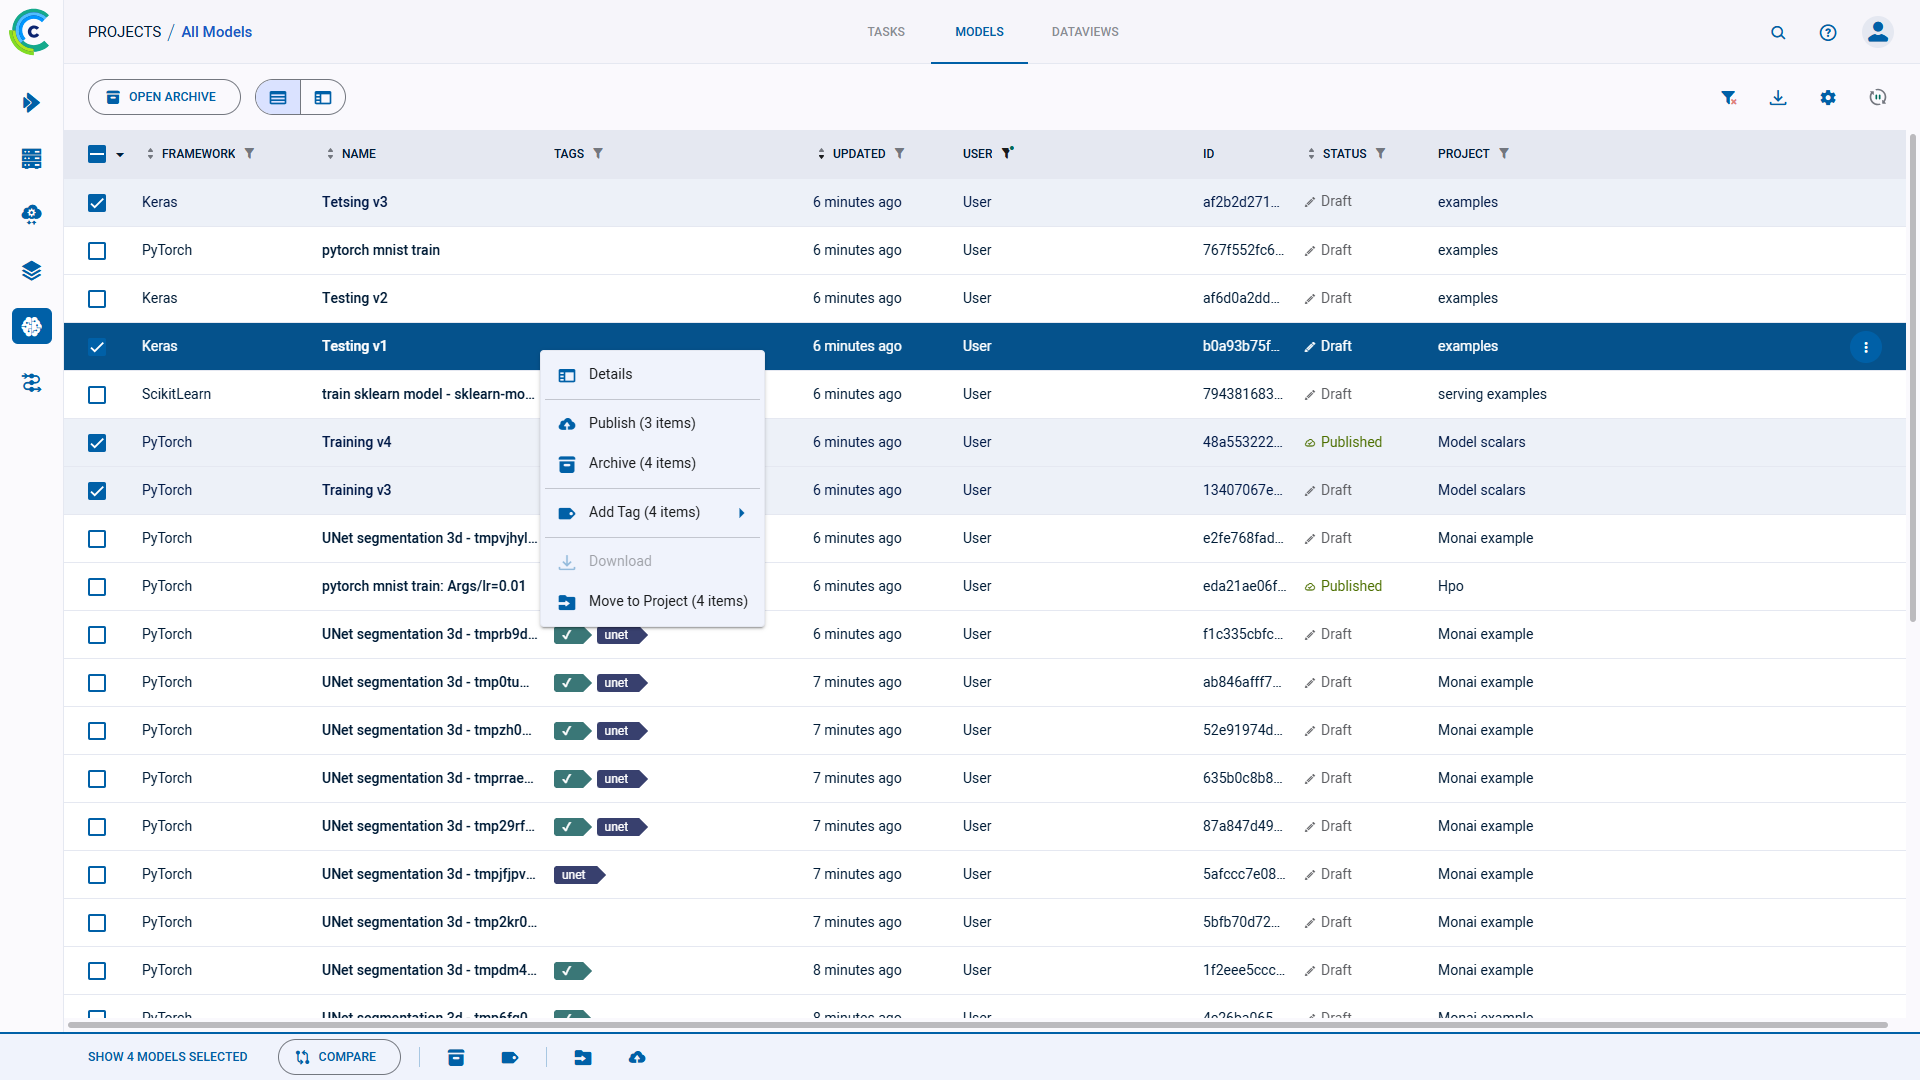Enable checkbox for ScikitLearn sklearn model row

pyautogui.click(x=98, y=394)
